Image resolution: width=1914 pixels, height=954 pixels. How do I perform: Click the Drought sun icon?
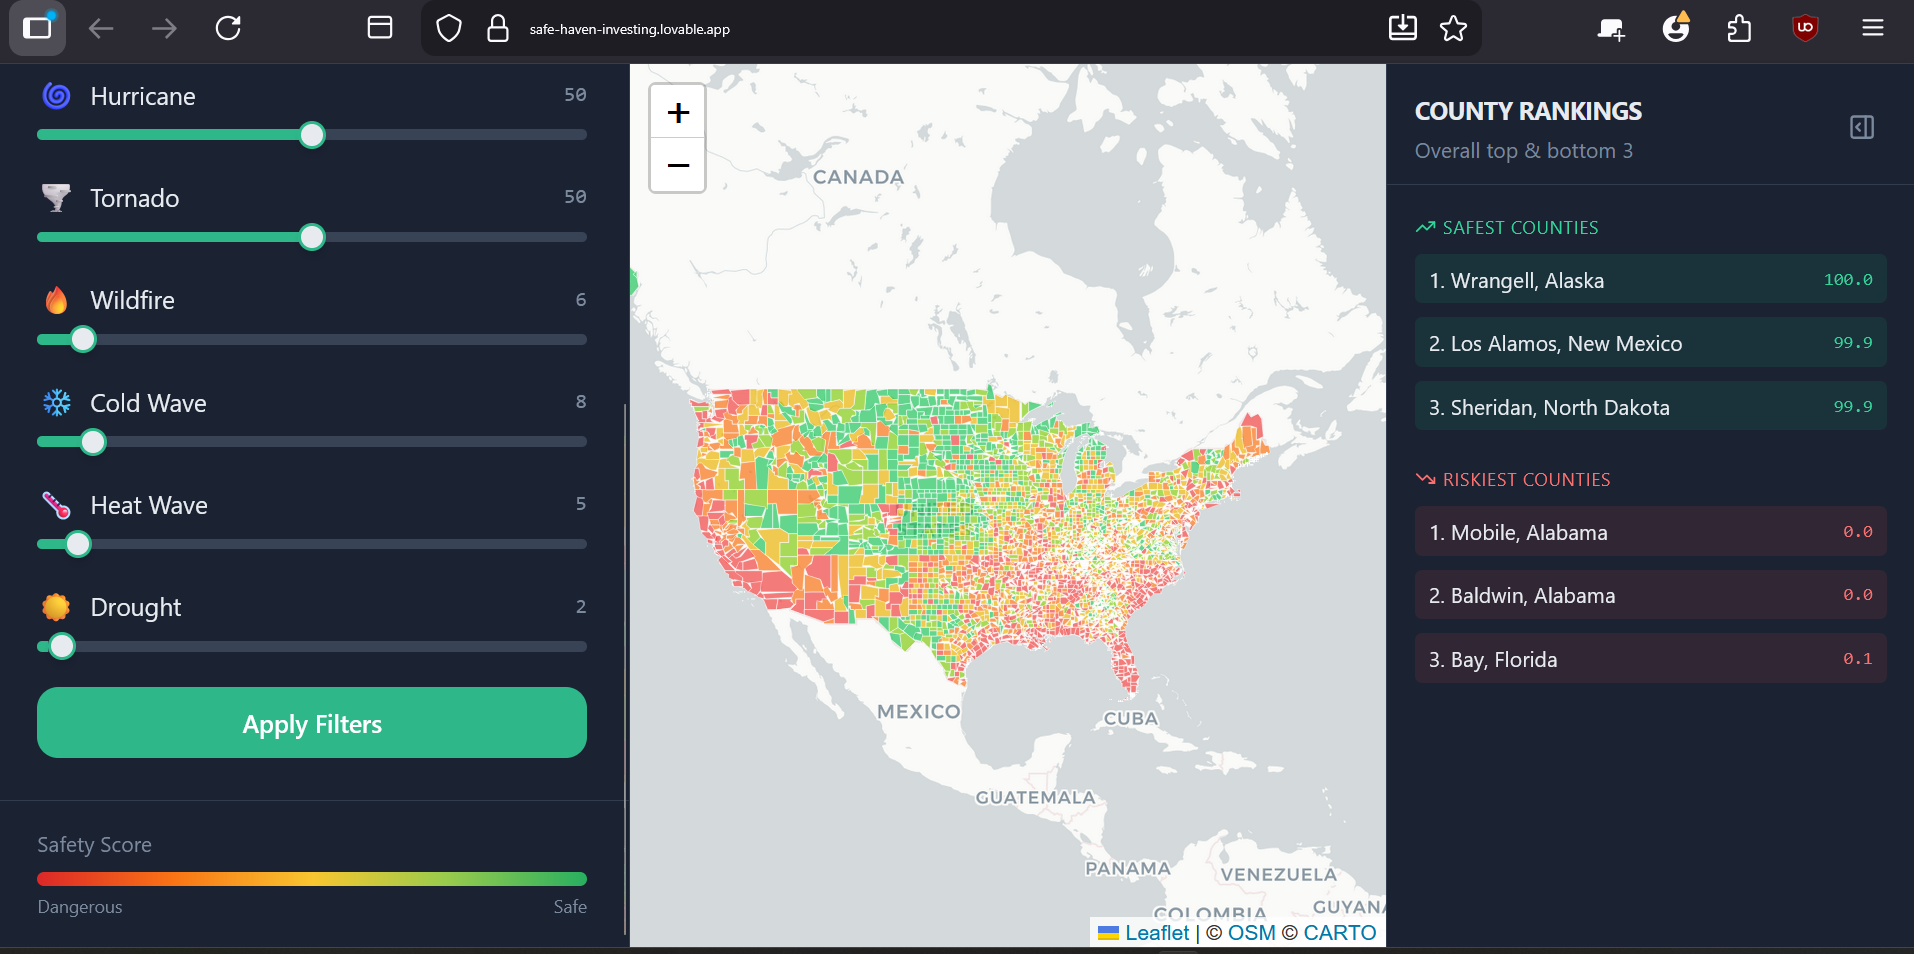(x=57, y=607)
